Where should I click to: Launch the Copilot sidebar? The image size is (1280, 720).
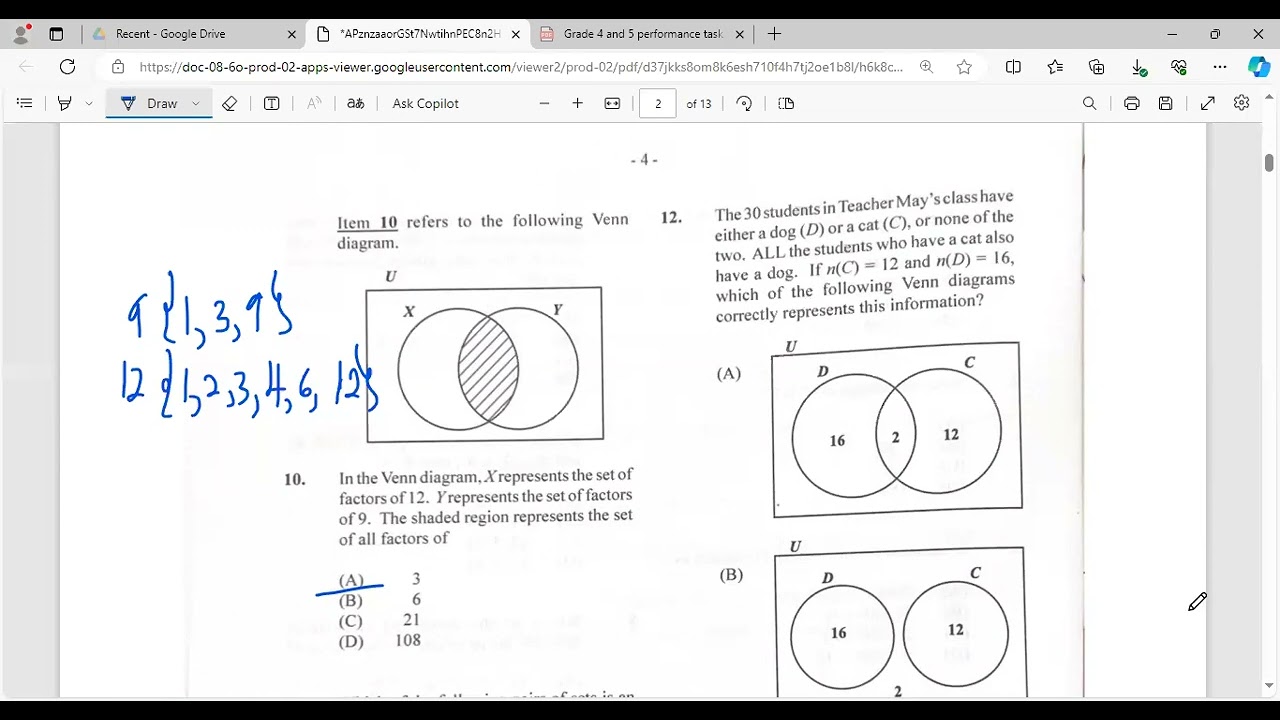(1259, 67)
